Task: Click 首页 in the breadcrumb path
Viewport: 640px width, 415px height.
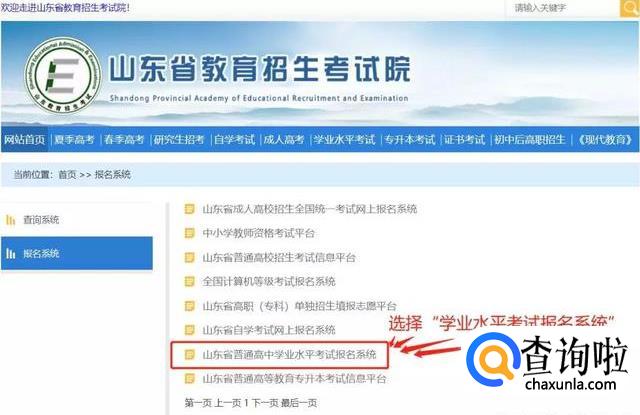Action: 67,175
